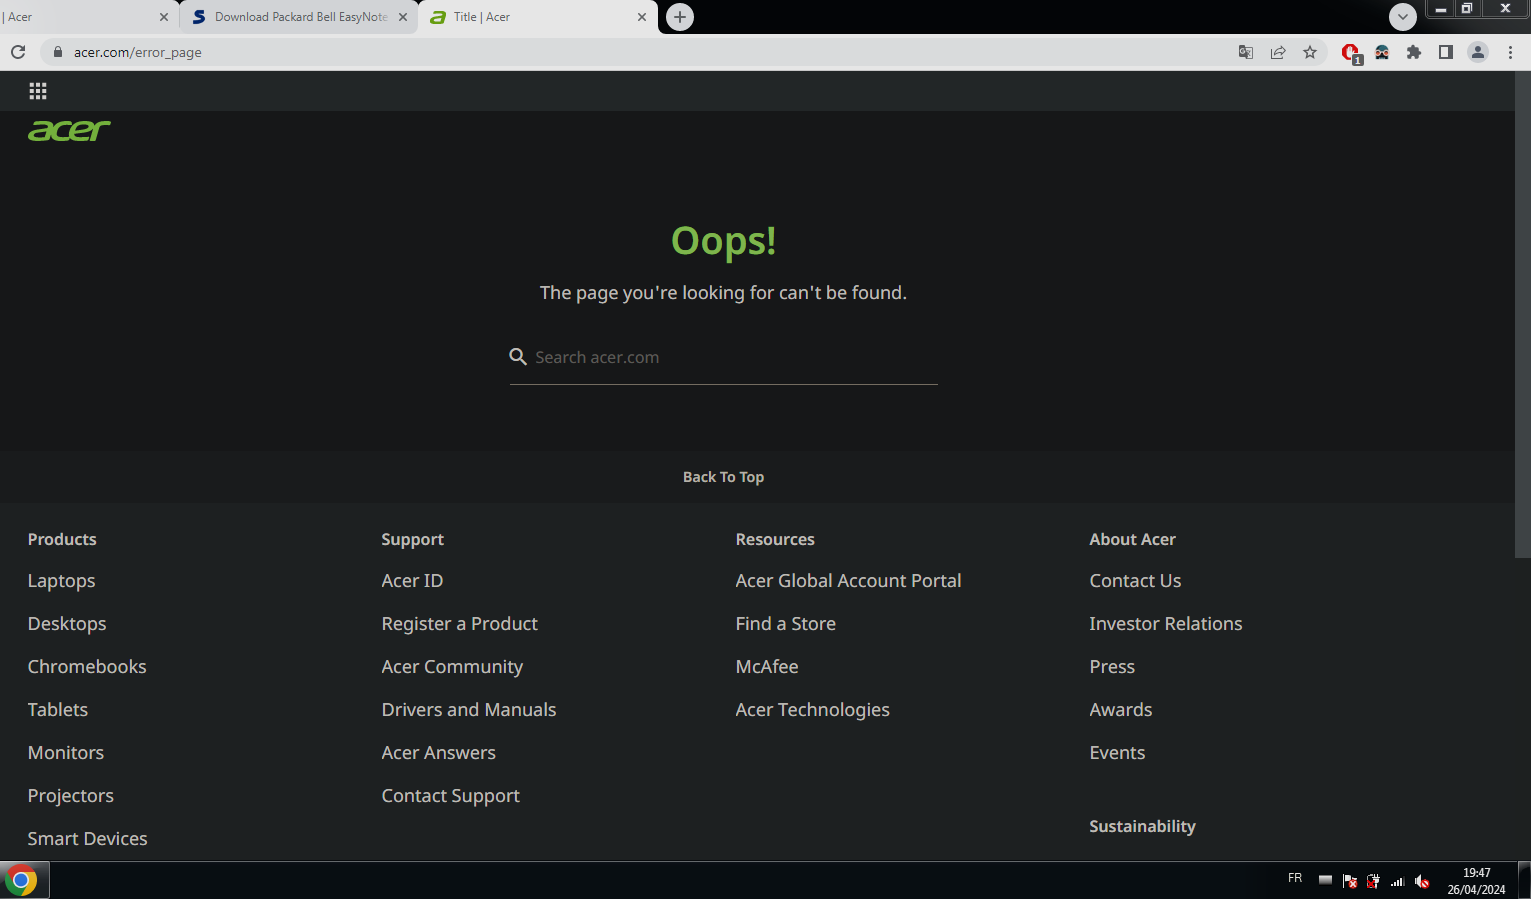The height and width of the screenshot is (899, 1531).
Task: Open the Acer Community link
Action: click(x=452, y=667)
